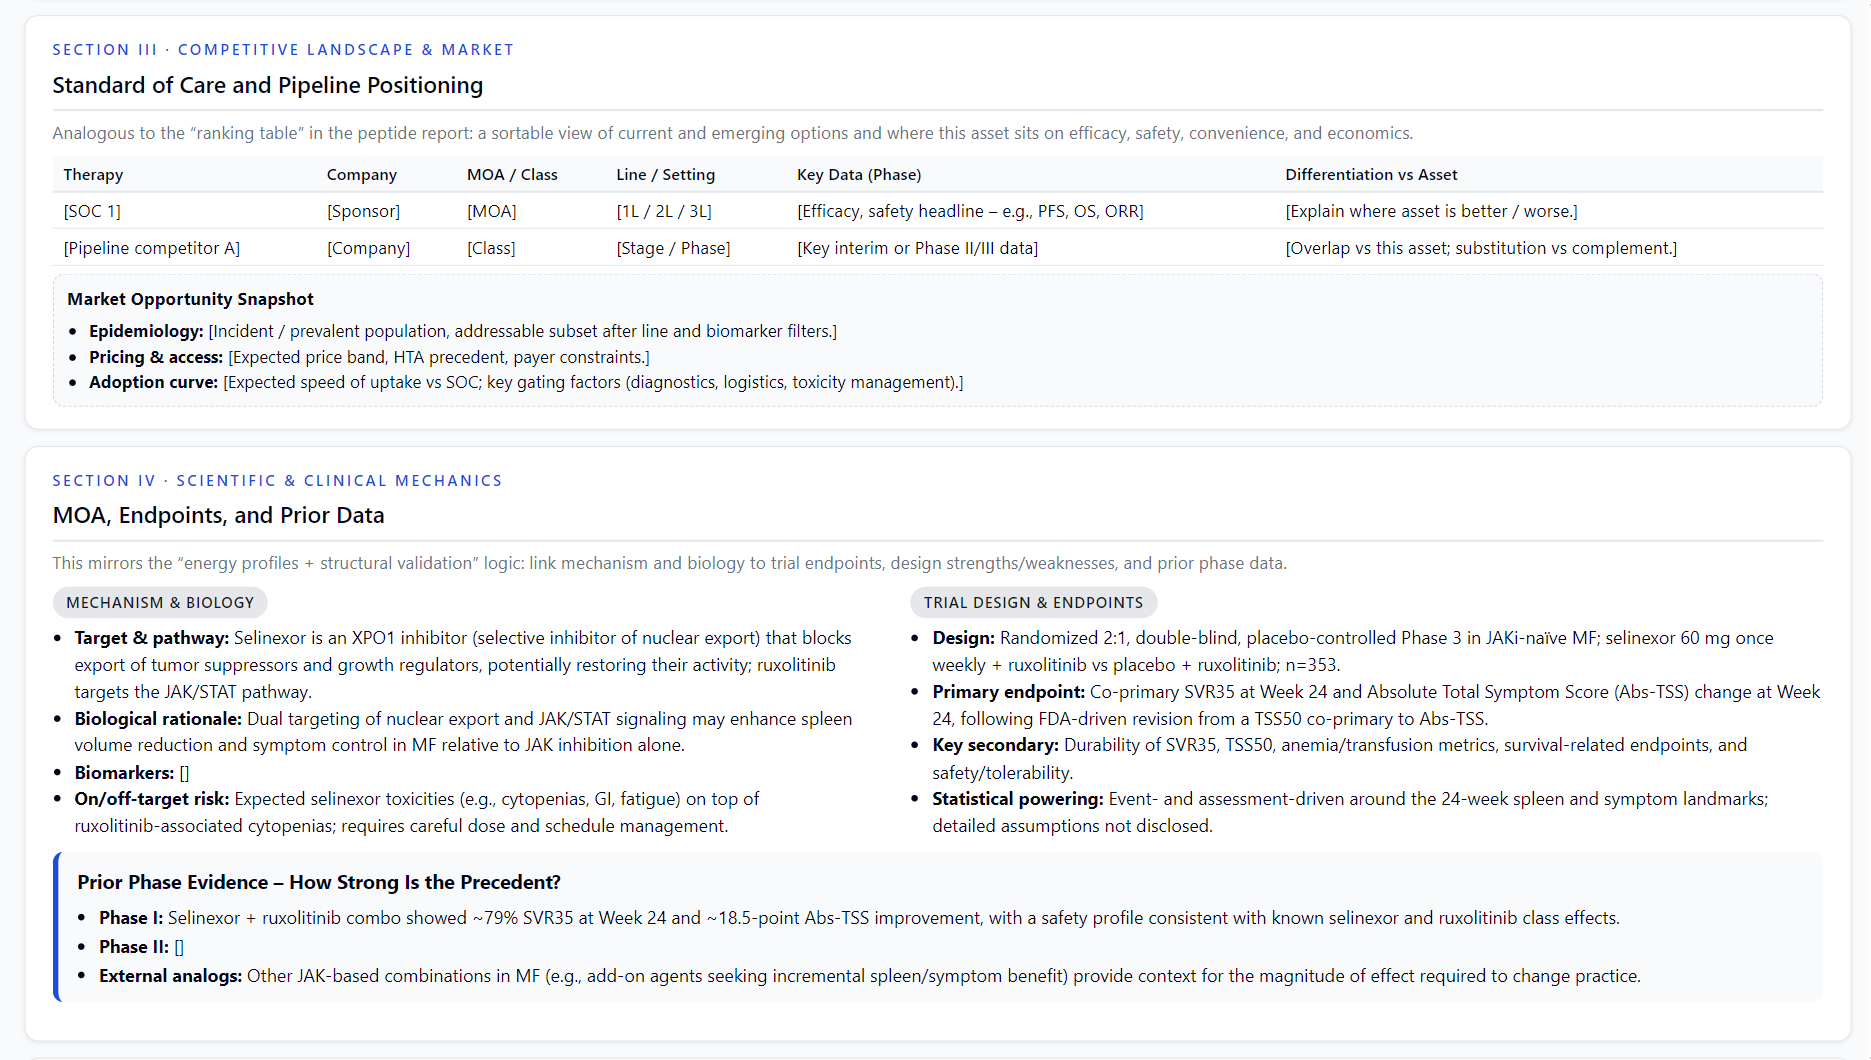Sort the table by the Therapy column
Image resolution: width=1871 pixels, height=1060 pixels.
tap(93, 174)
